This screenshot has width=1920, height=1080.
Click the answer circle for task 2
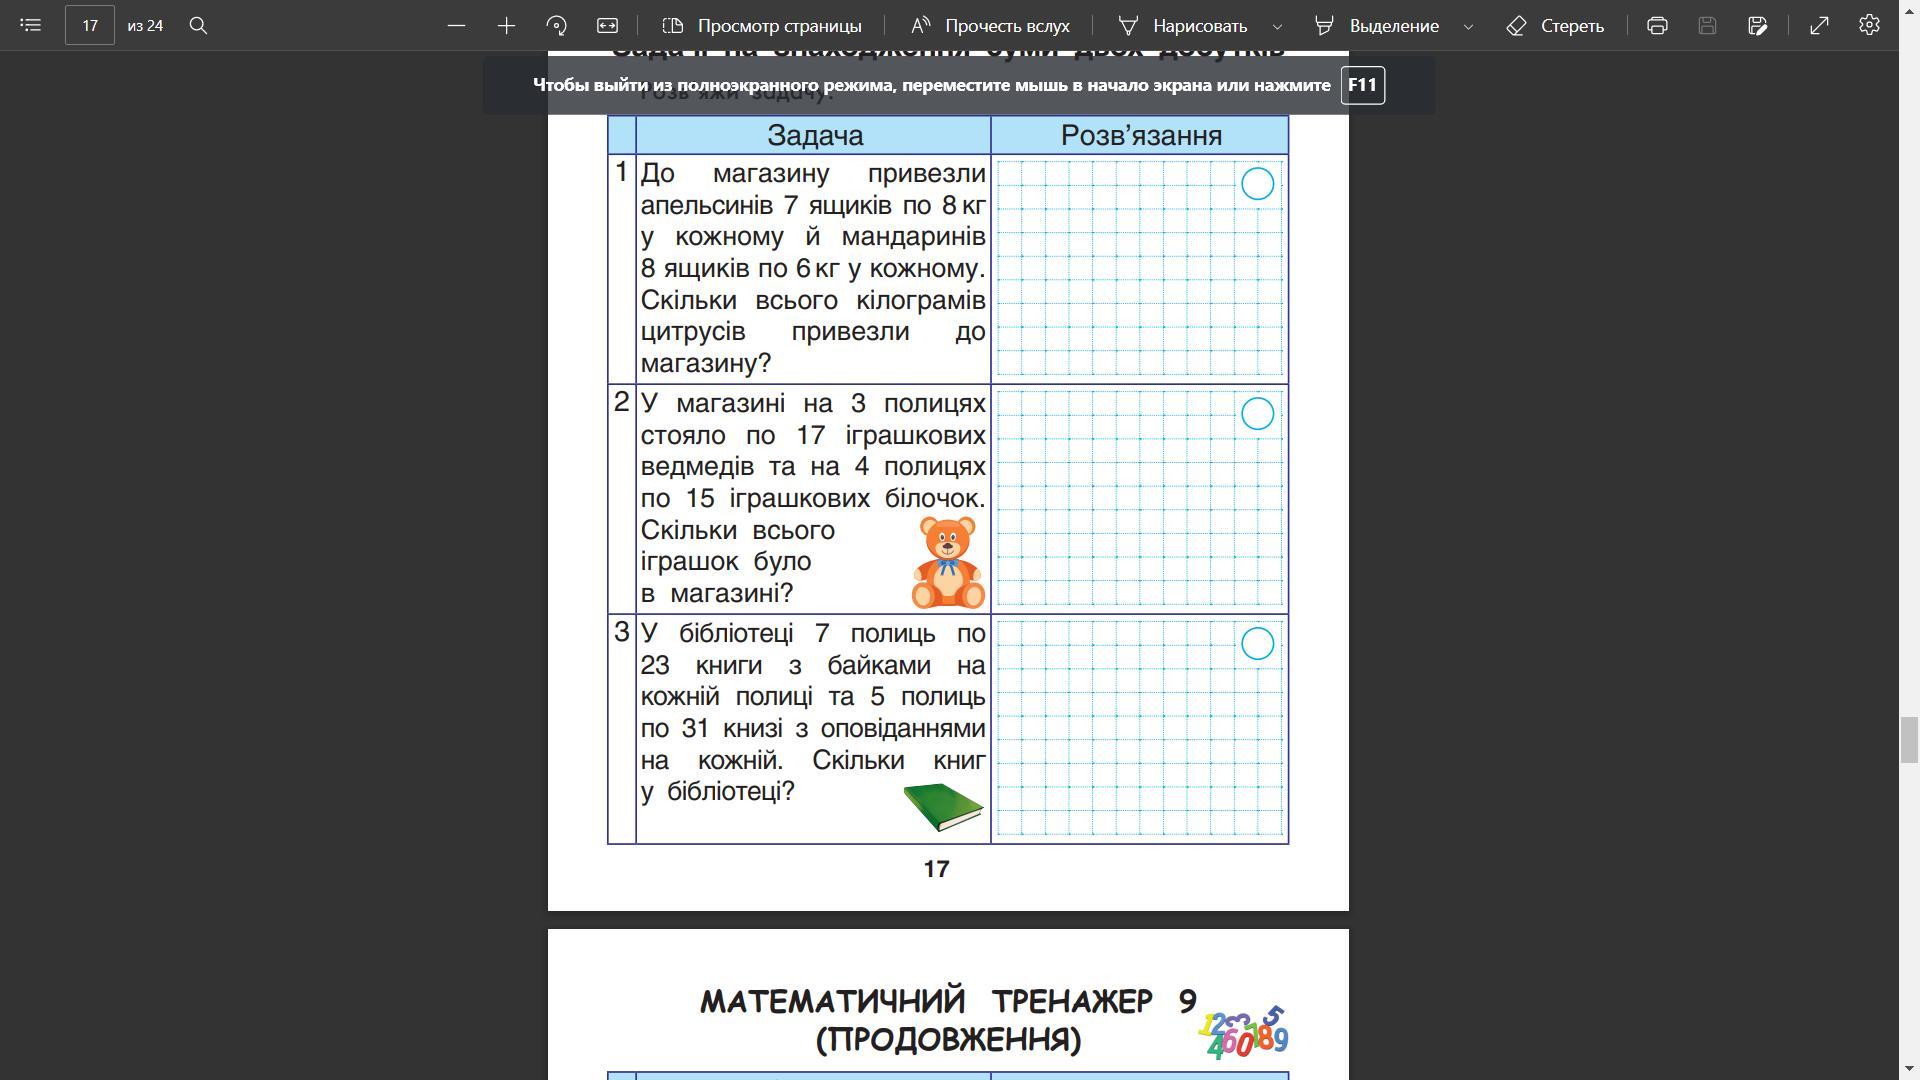tap(1257, 414)
